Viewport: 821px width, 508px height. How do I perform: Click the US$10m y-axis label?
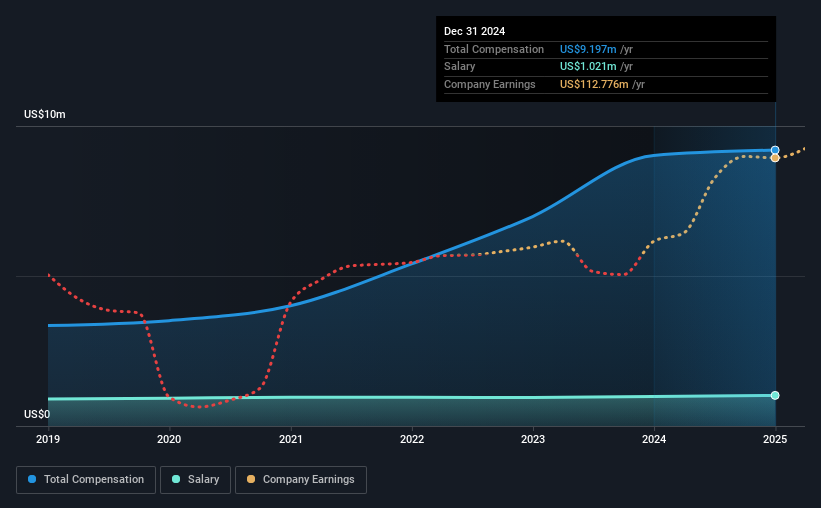tap(45, 114)
